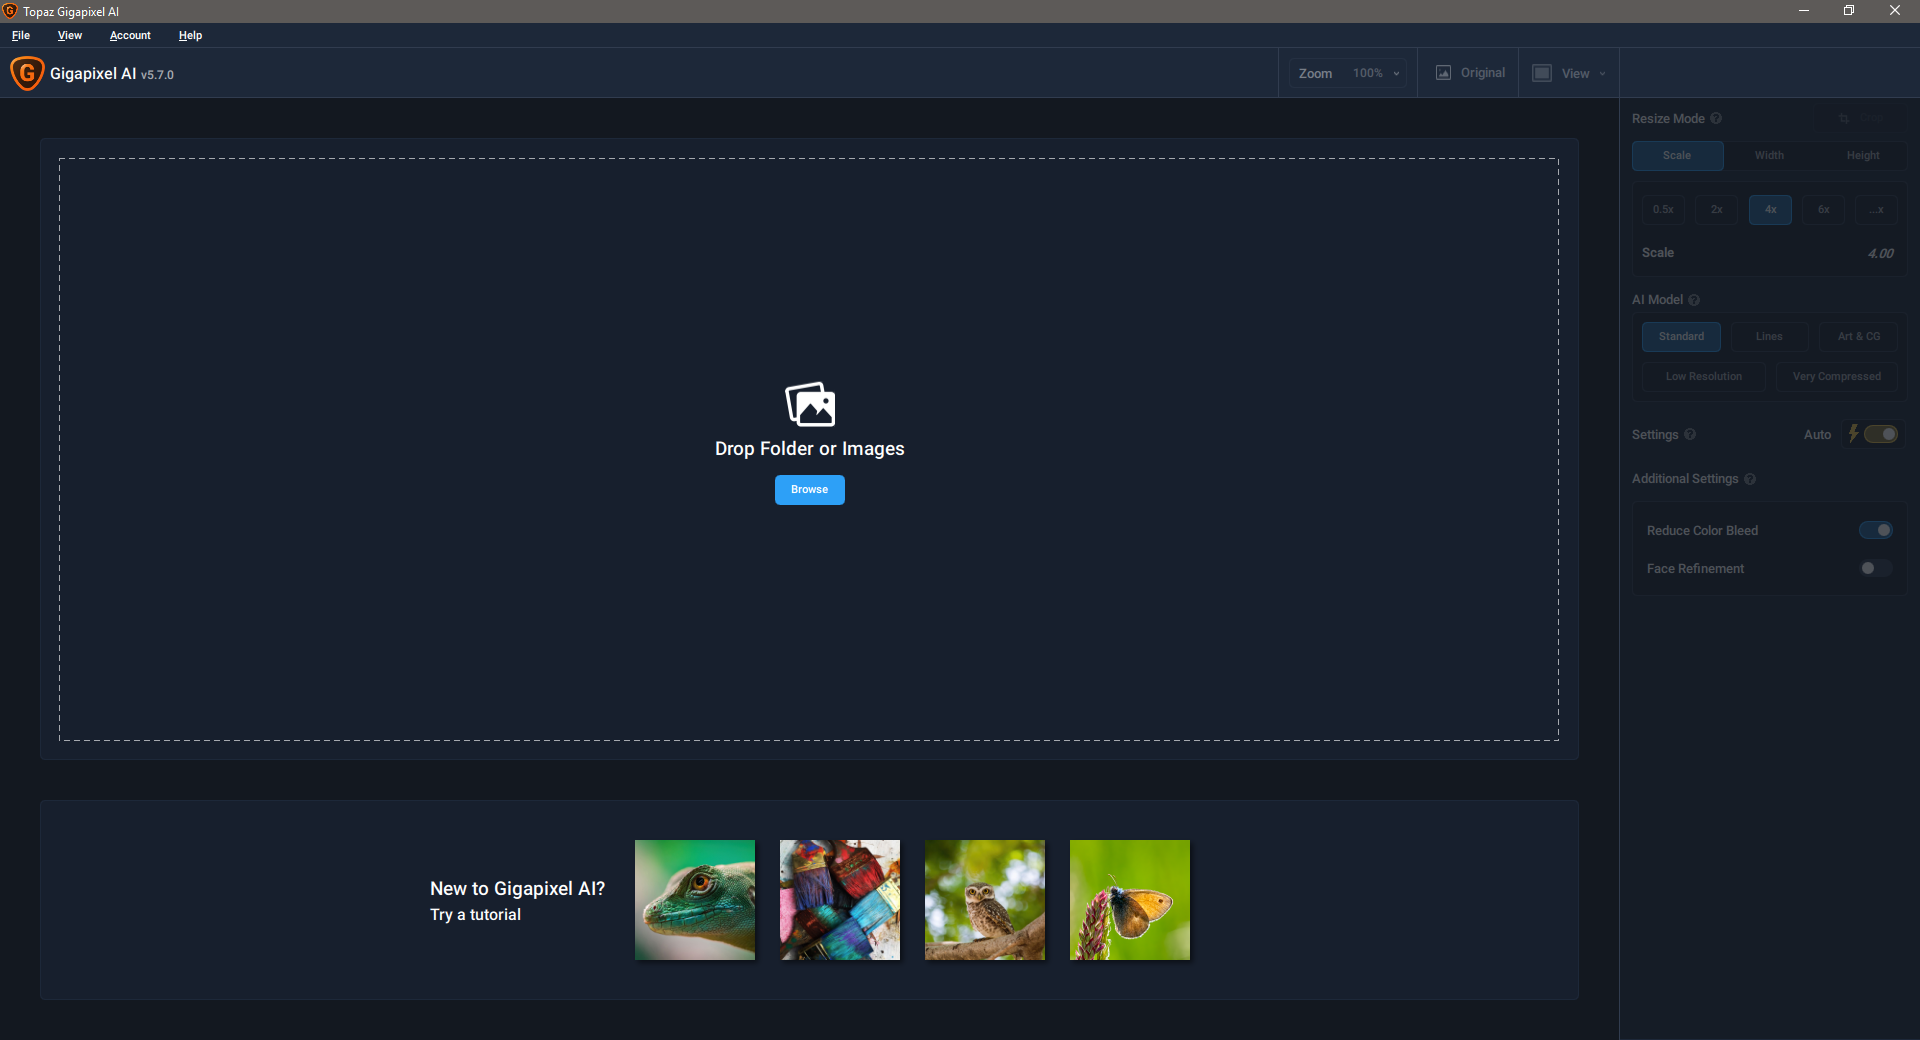Open the File menu

pyautogui.click(x=21, y=35)
